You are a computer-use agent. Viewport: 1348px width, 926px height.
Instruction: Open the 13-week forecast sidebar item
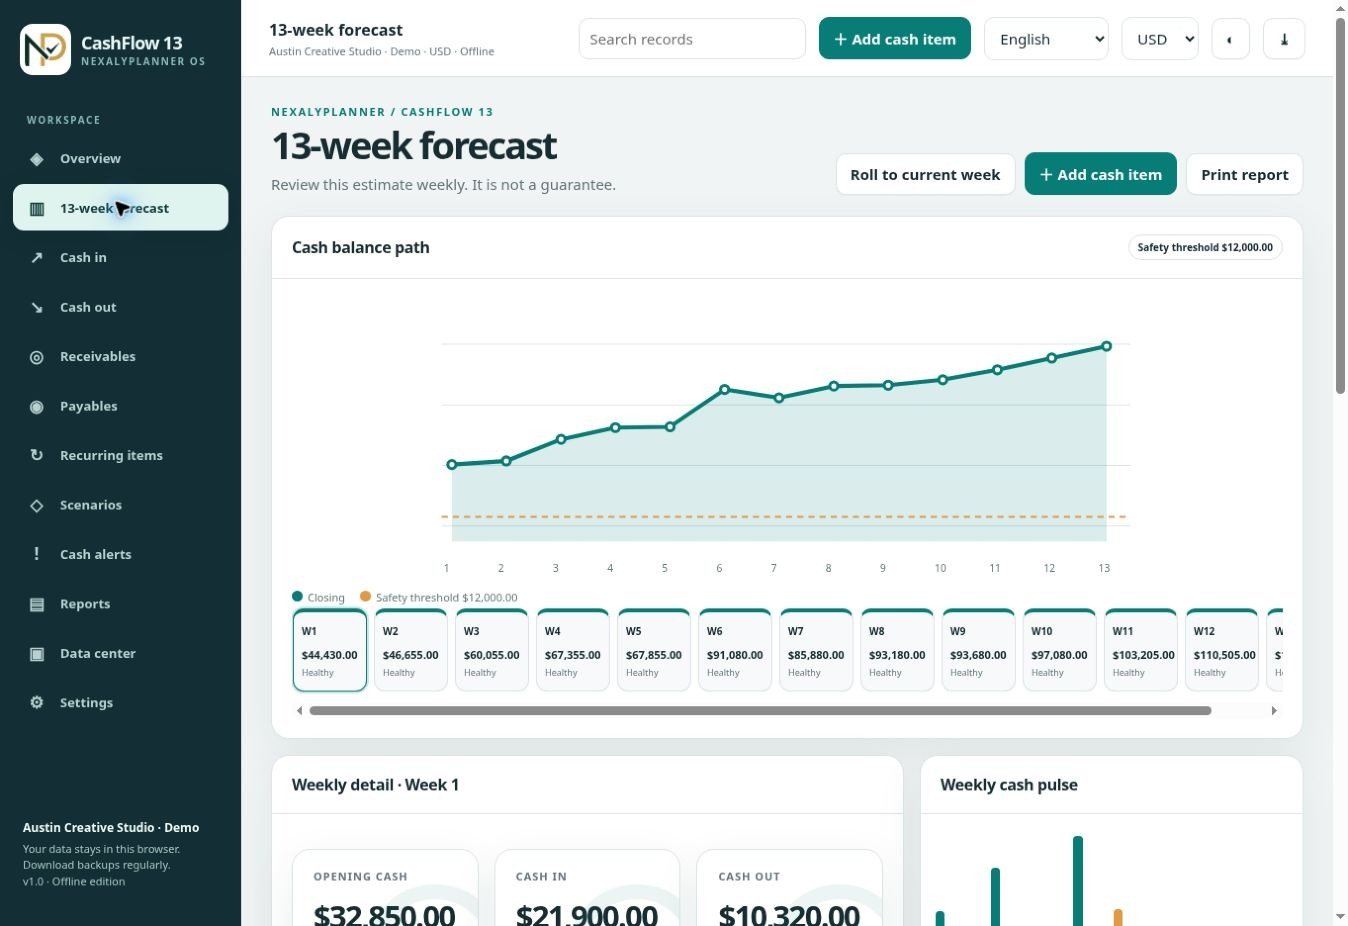pyautogui.click(x=120, y=208)
